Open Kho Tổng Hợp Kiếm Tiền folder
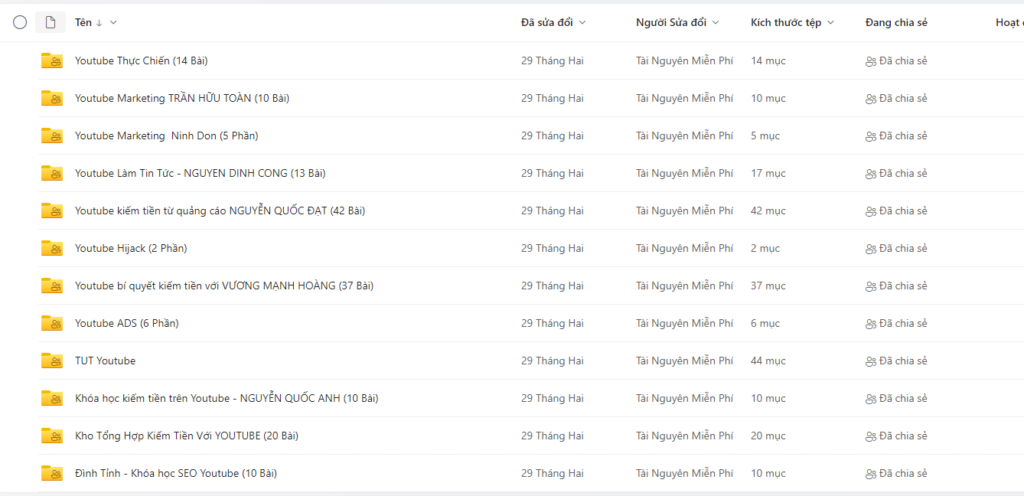 tap(186, 436)
